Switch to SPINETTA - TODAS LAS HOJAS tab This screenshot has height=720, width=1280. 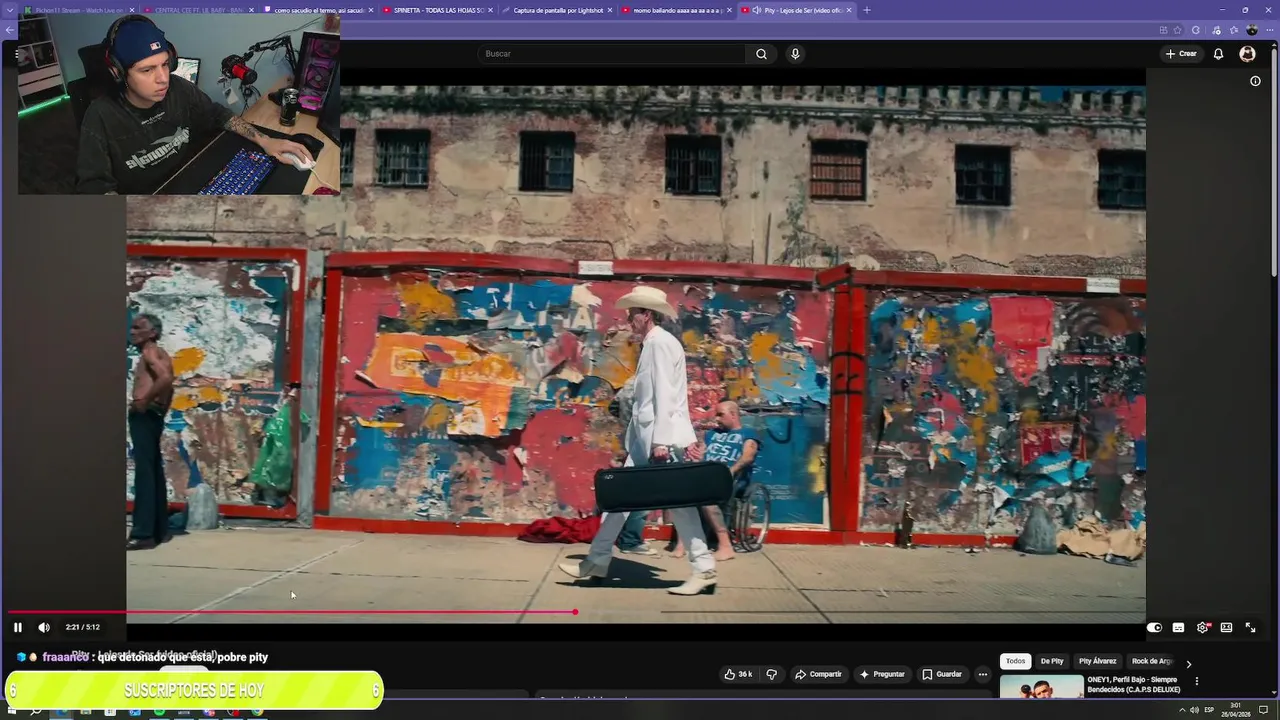tap(438, 10)
